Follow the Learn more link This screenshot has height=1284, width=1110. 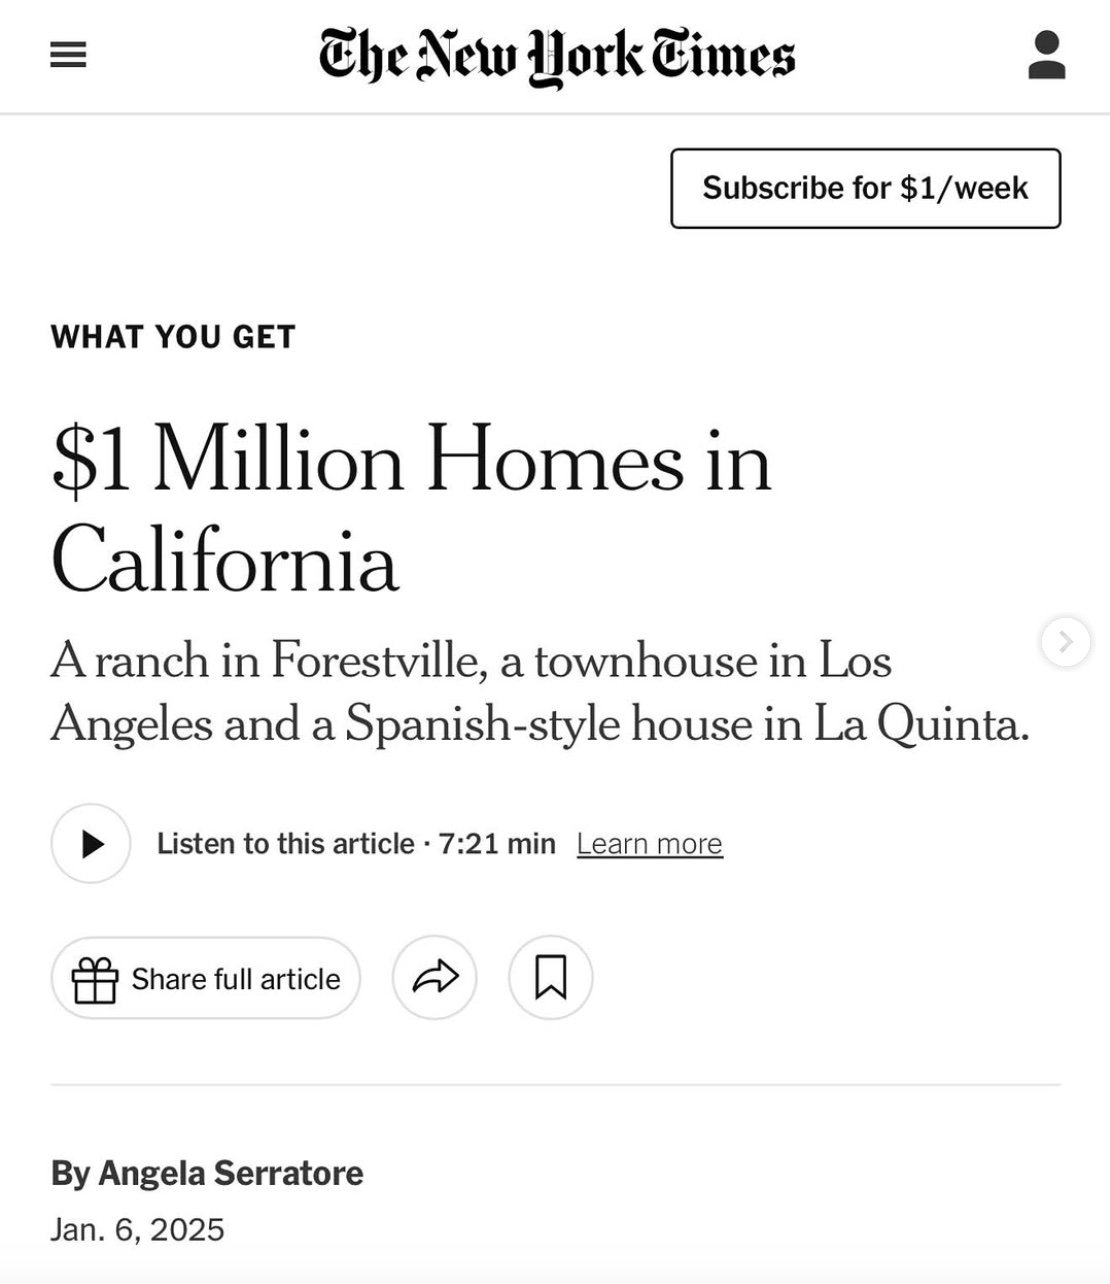650,844
